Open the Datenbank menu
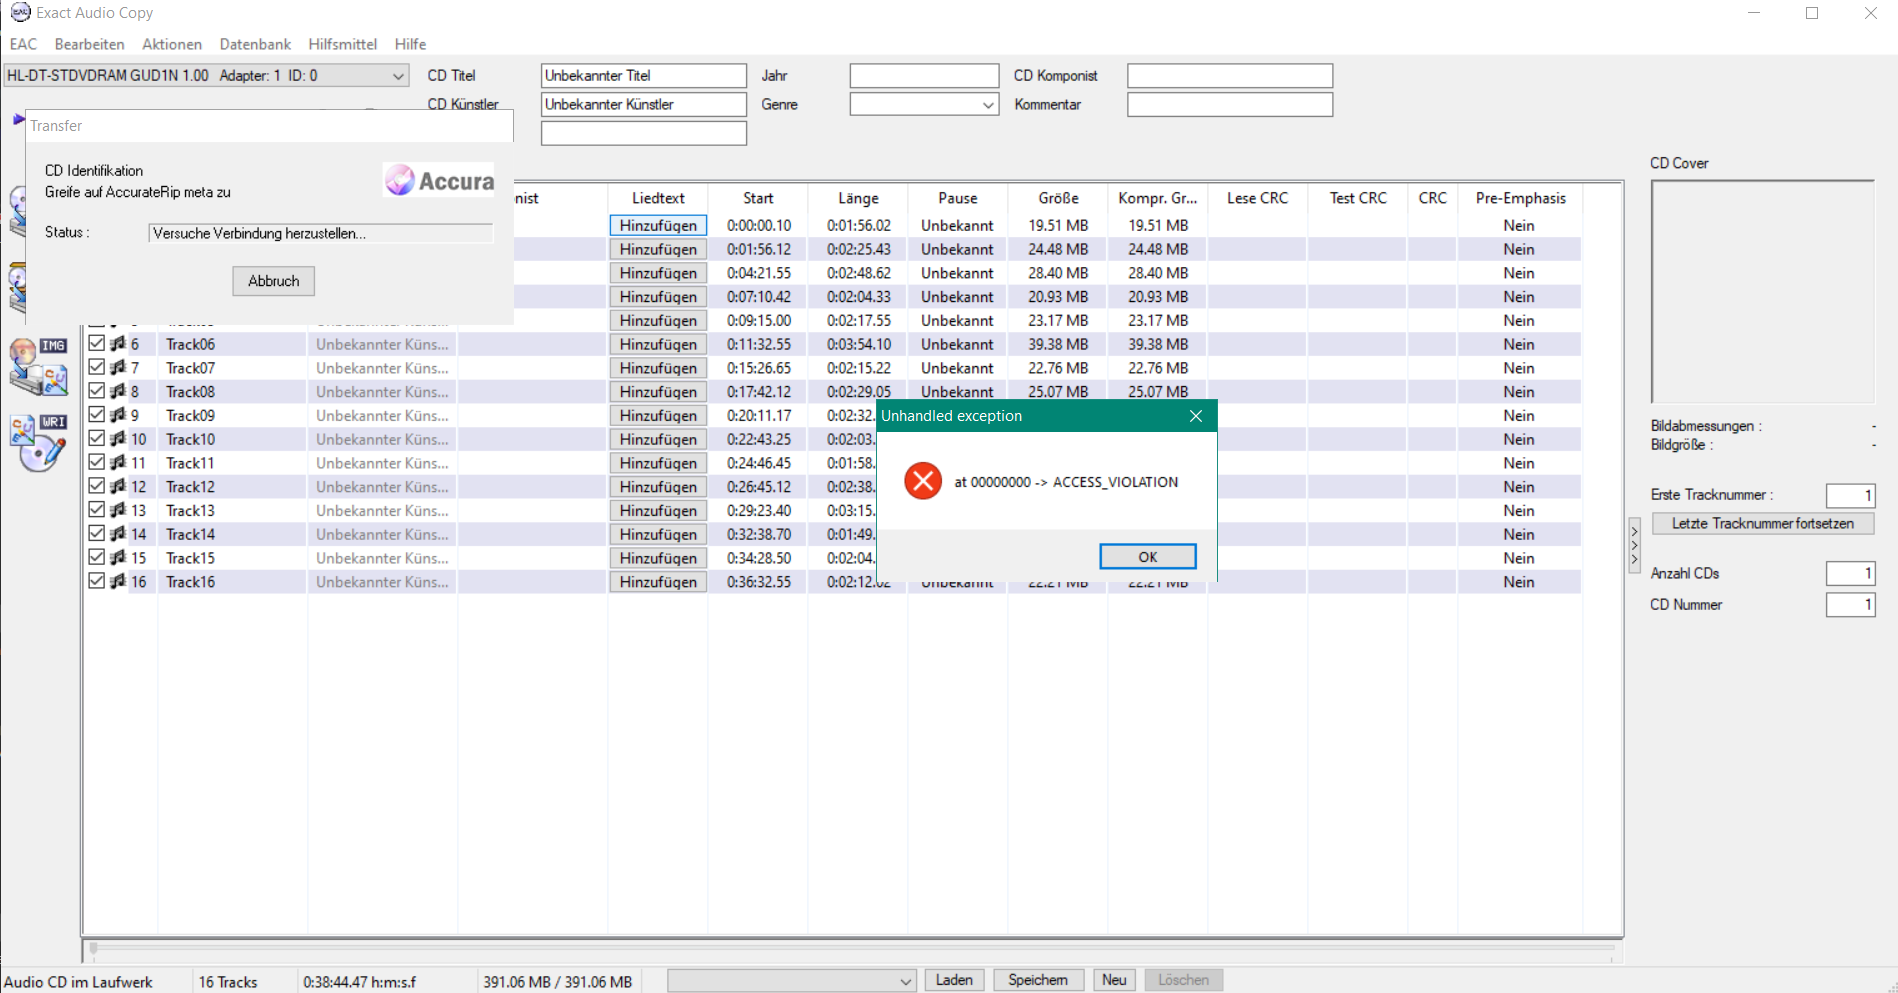Viewport: 1898px width, 993px height. click(255, 44)
